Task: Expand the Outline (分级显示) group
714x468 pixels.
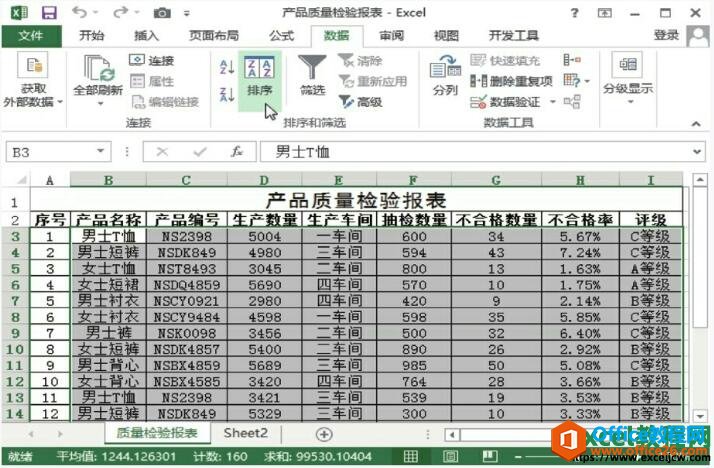Action: coord(628,77)
